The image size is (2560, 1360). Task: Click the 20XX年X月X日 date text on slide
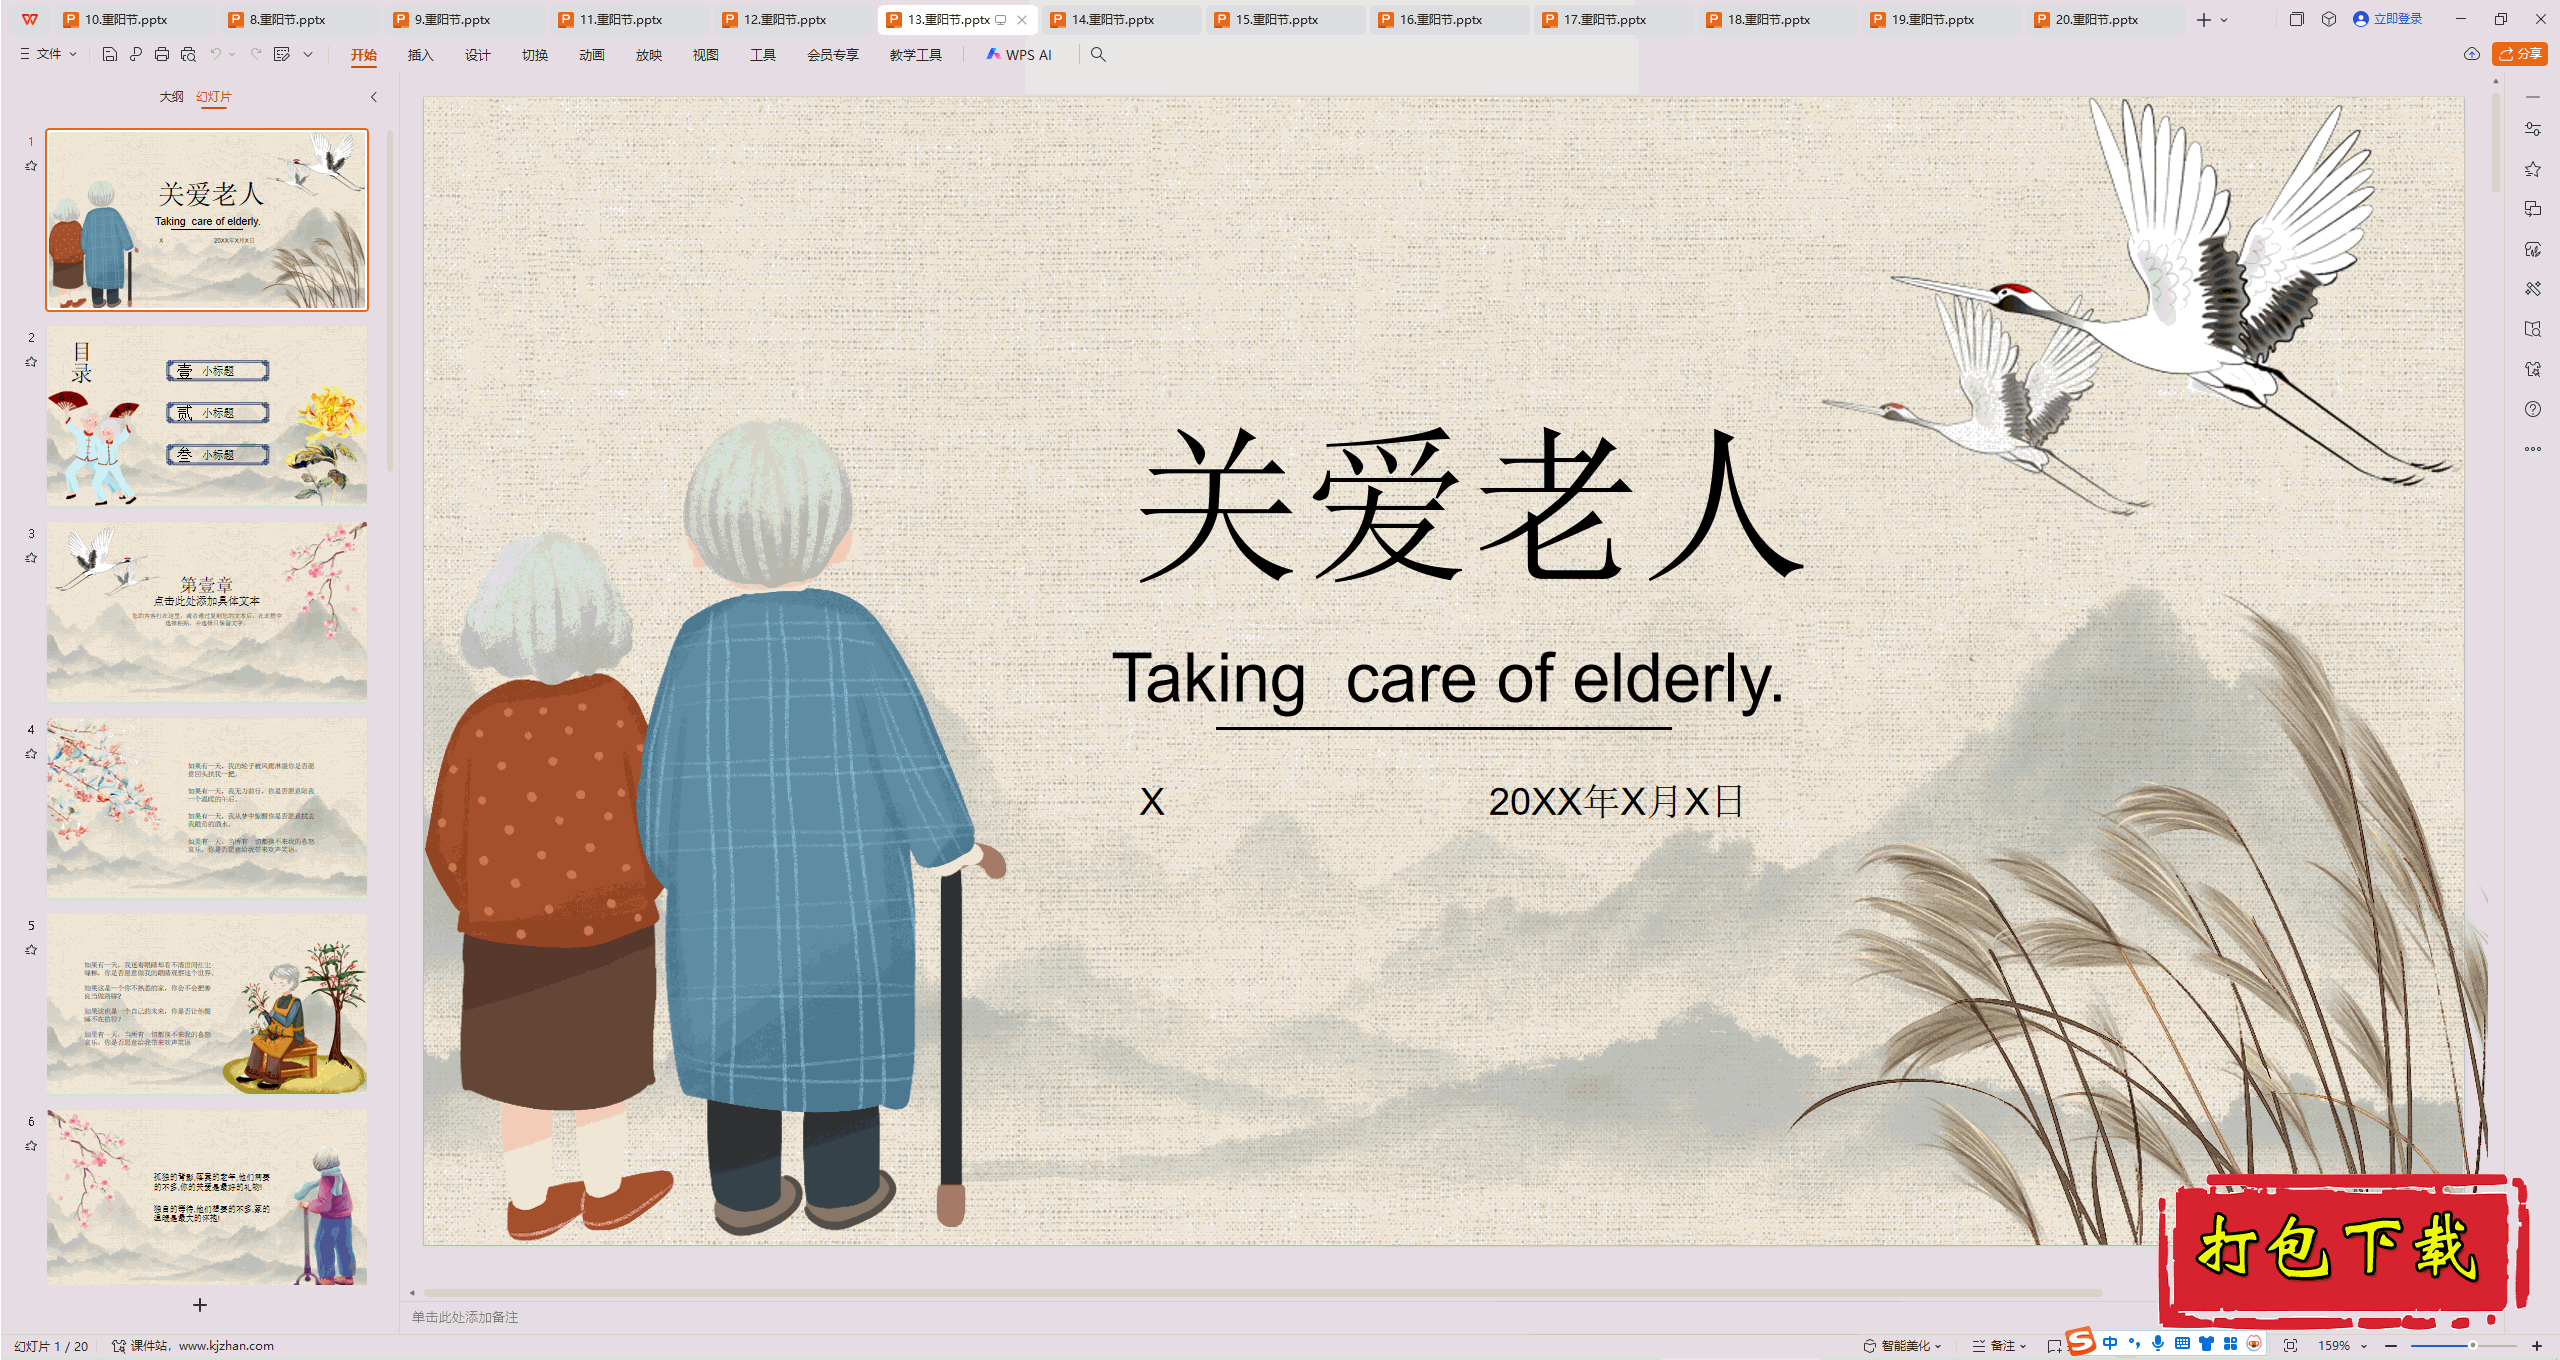(x=1616, y=802)
